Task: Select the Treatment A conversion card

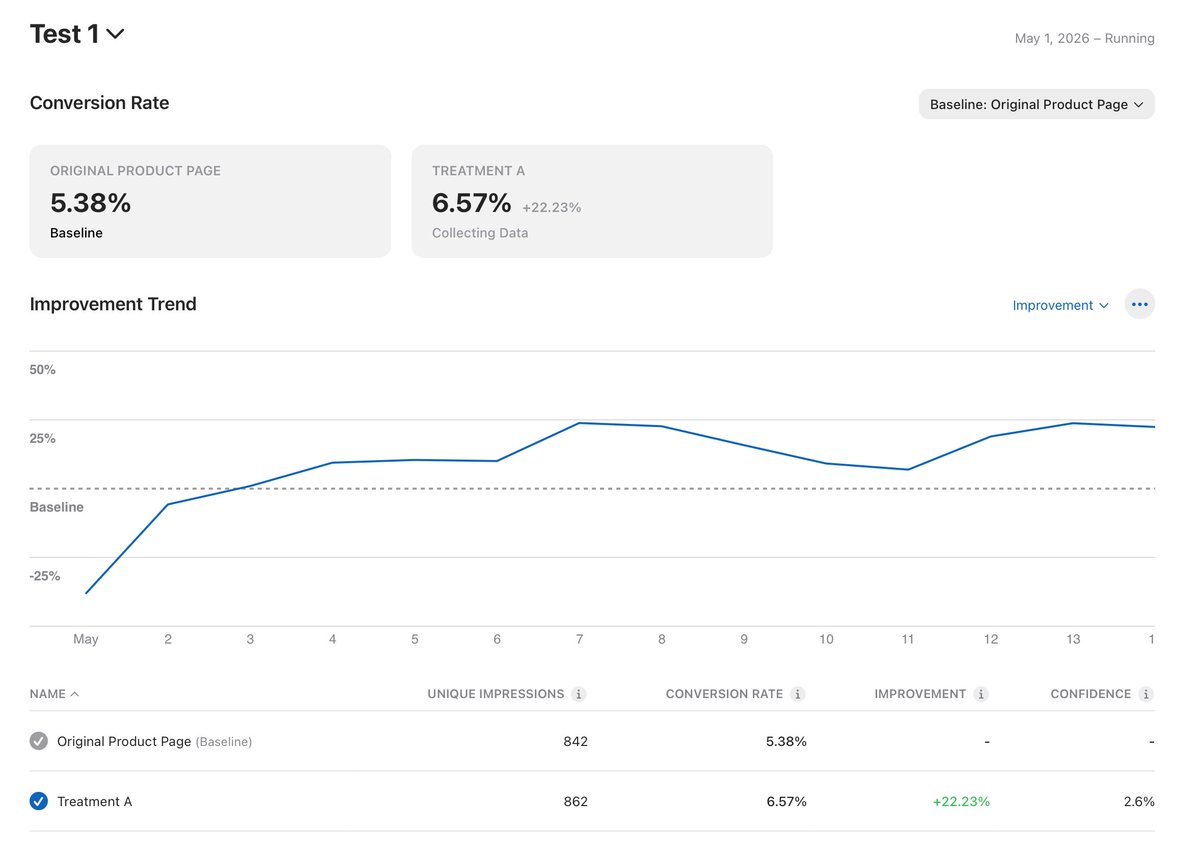Action: coord(592,201)
